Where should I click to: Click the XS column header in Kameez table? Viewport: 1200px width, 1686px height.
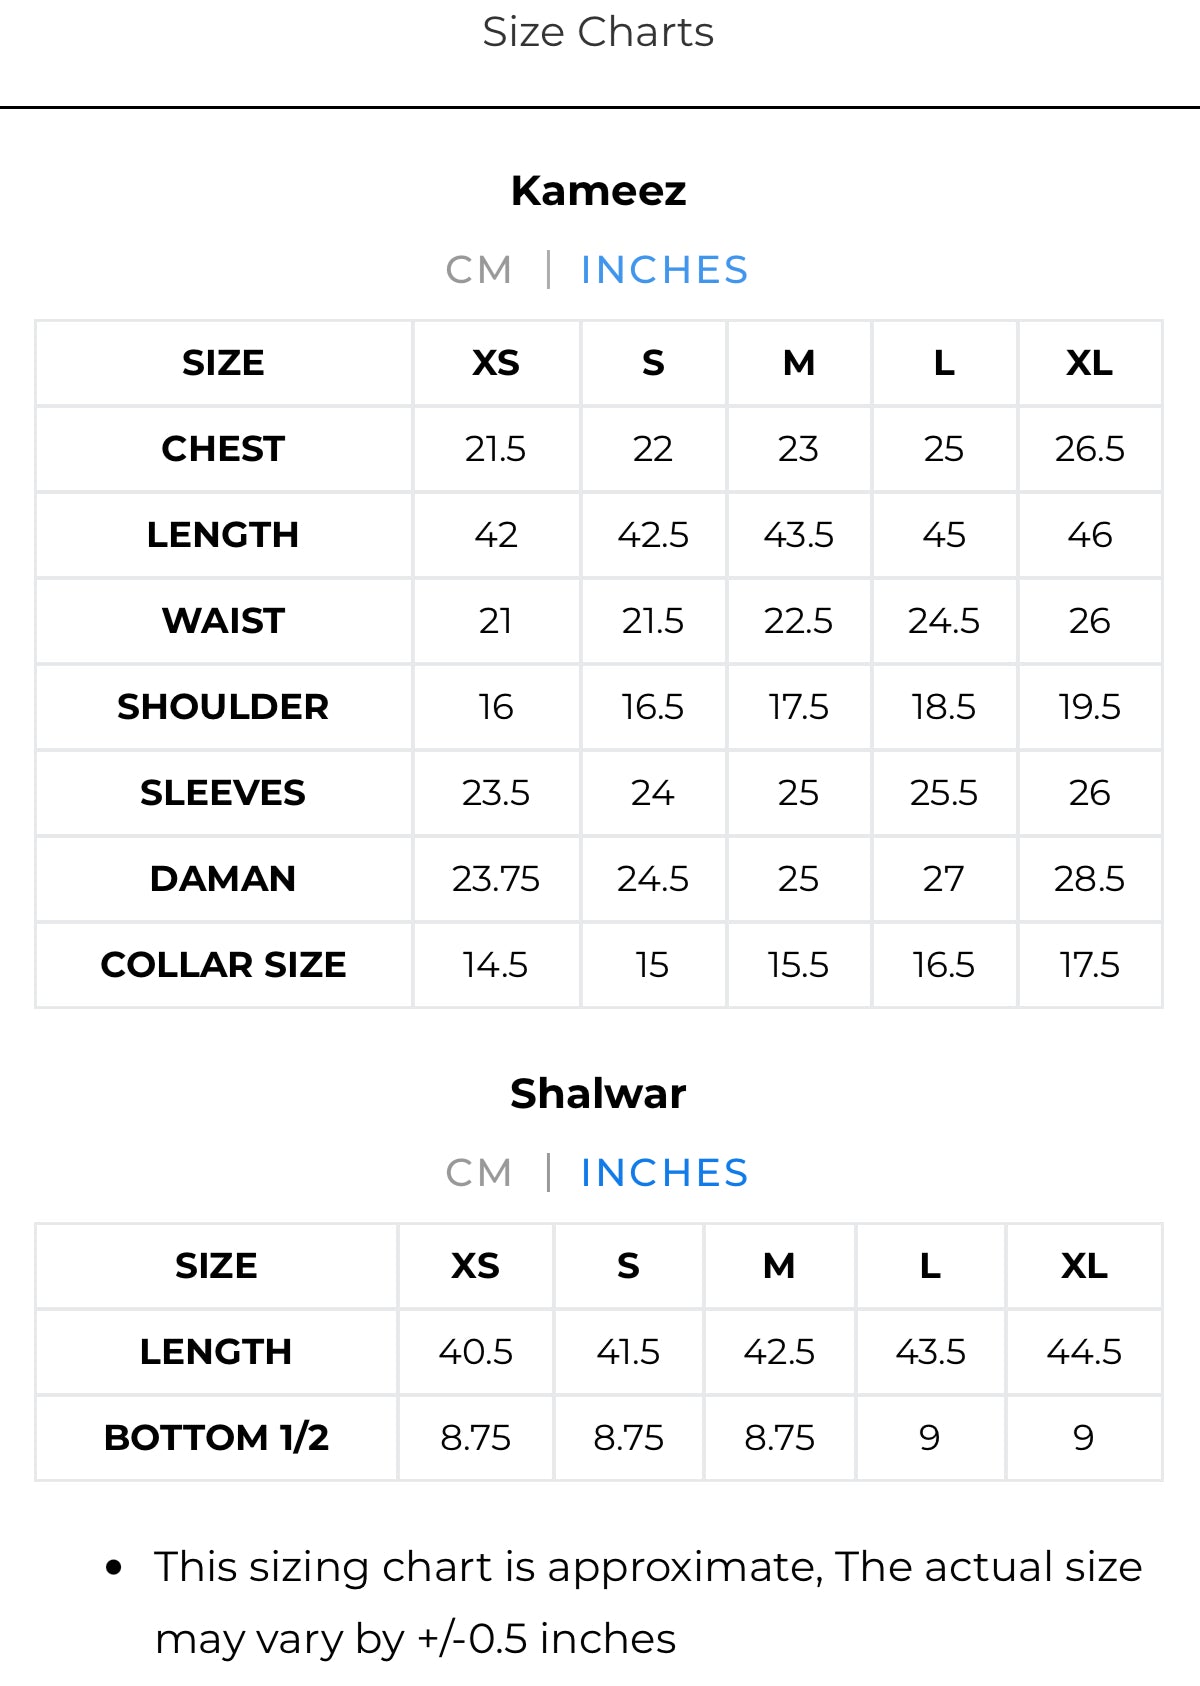pos(496,363)
